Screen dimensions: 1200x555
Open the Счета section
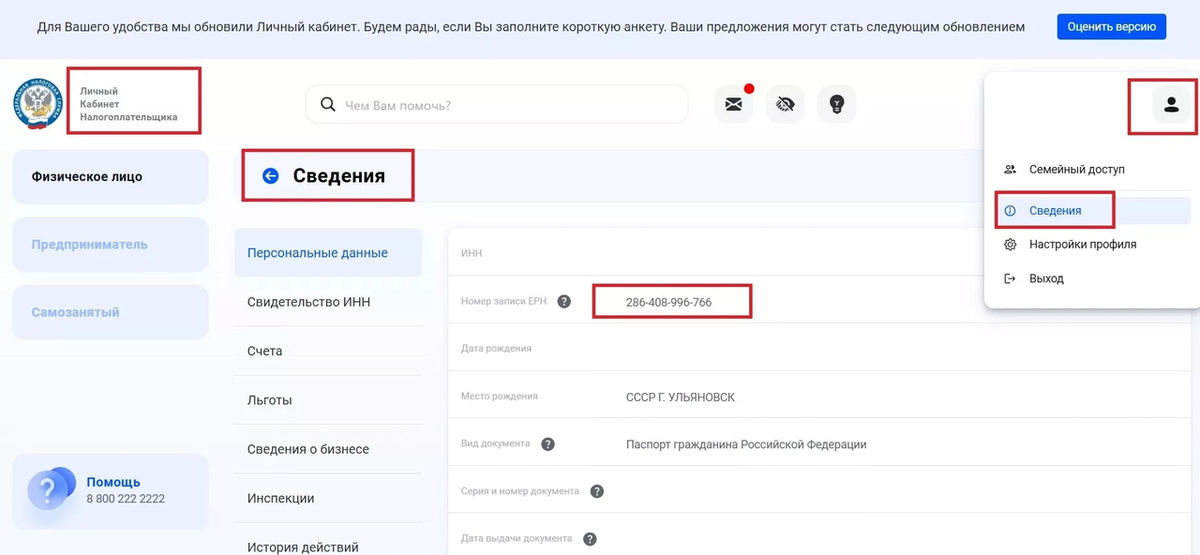click(329, 351)
